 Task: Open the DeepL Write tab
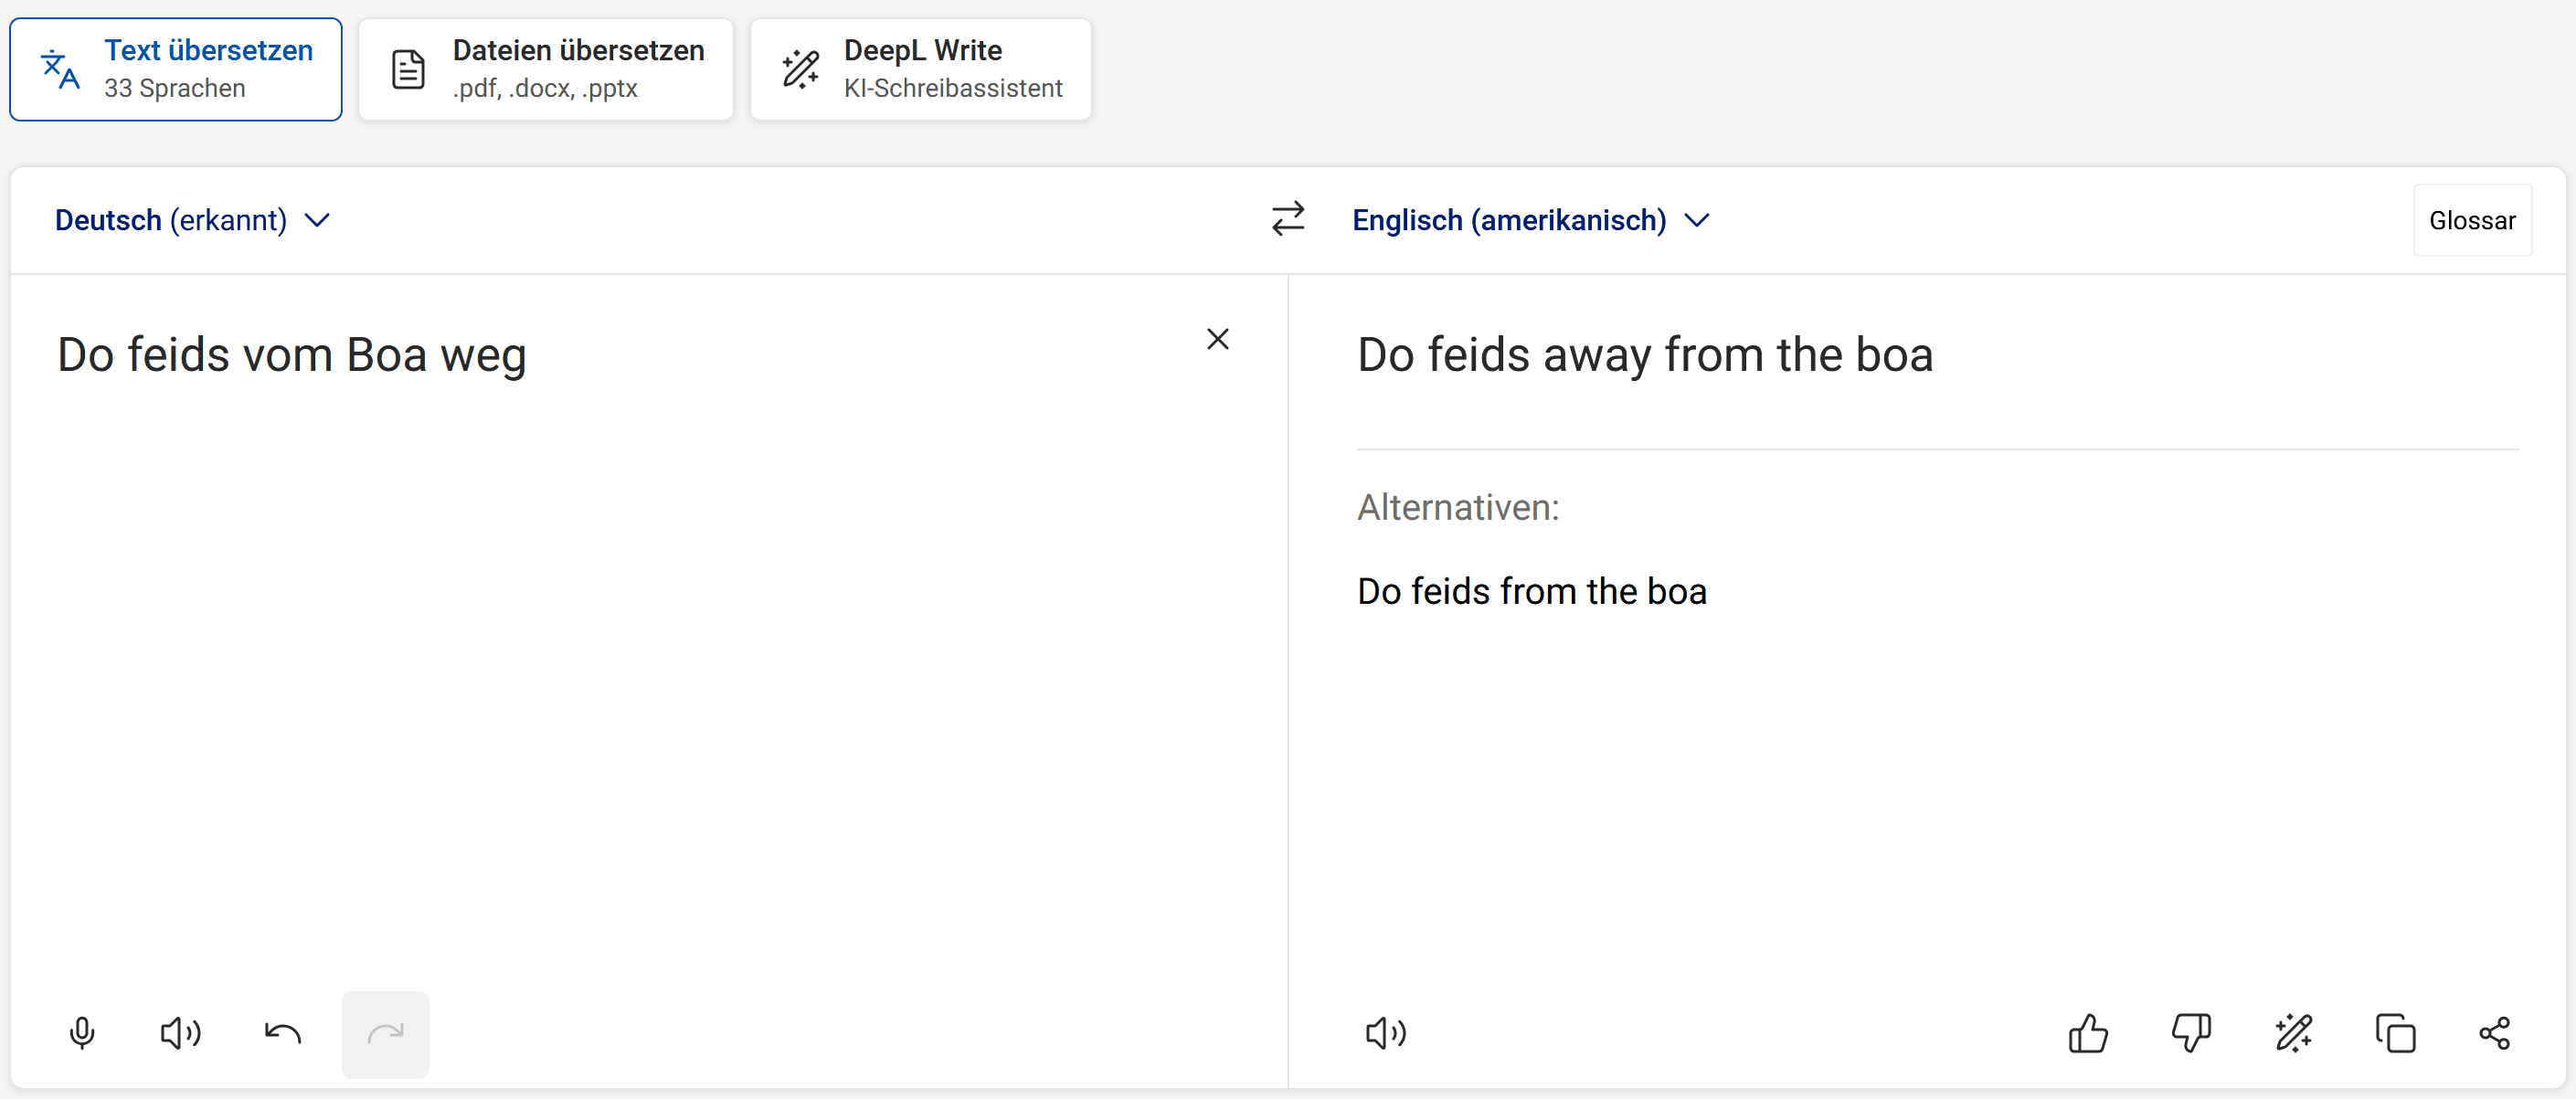tap(921, 69)
